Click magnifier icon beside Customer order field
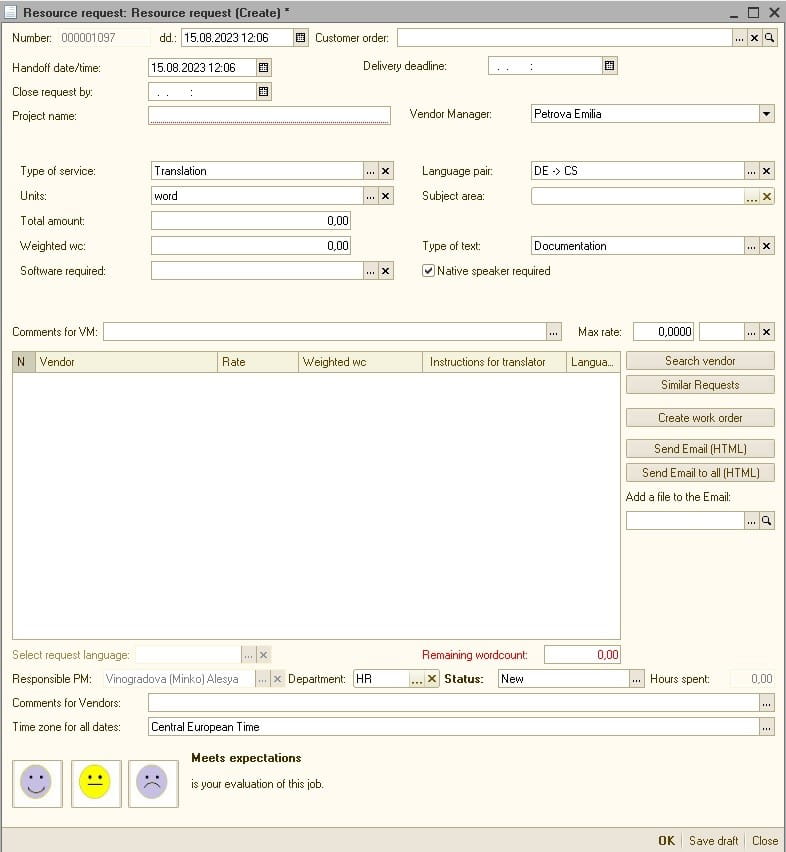The image size is (786, 852). pos(769,38)
